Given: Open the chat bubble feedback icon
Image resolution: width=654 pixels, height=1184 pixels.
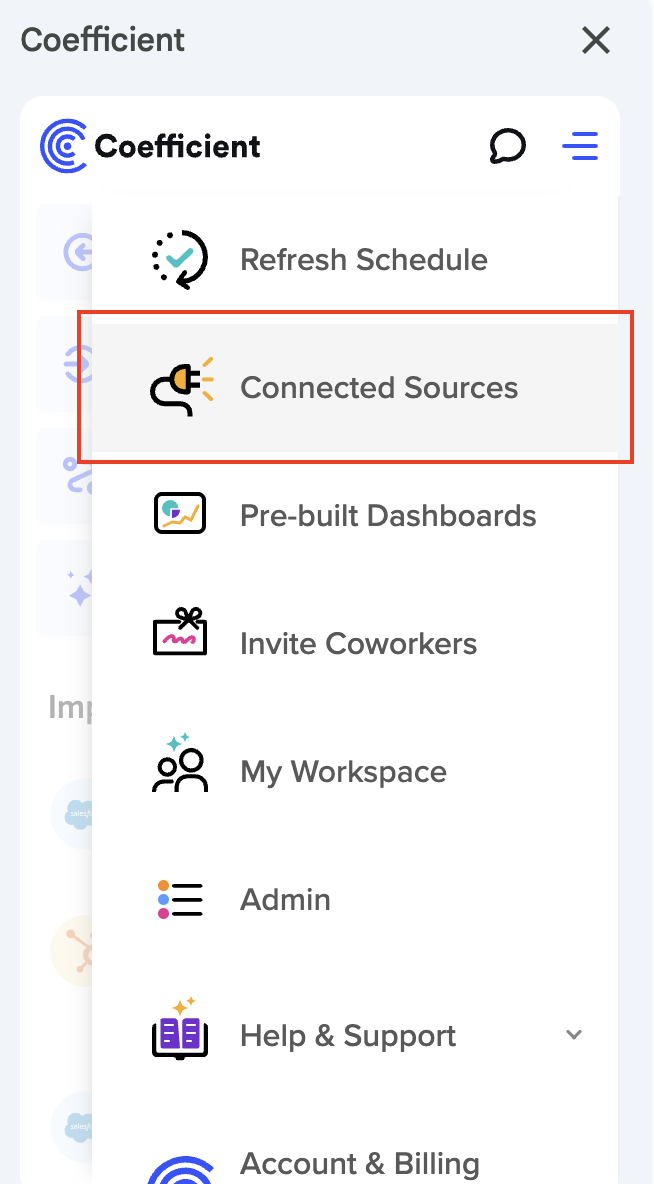Looking at the screenshot, I should (x=508, y=146).
